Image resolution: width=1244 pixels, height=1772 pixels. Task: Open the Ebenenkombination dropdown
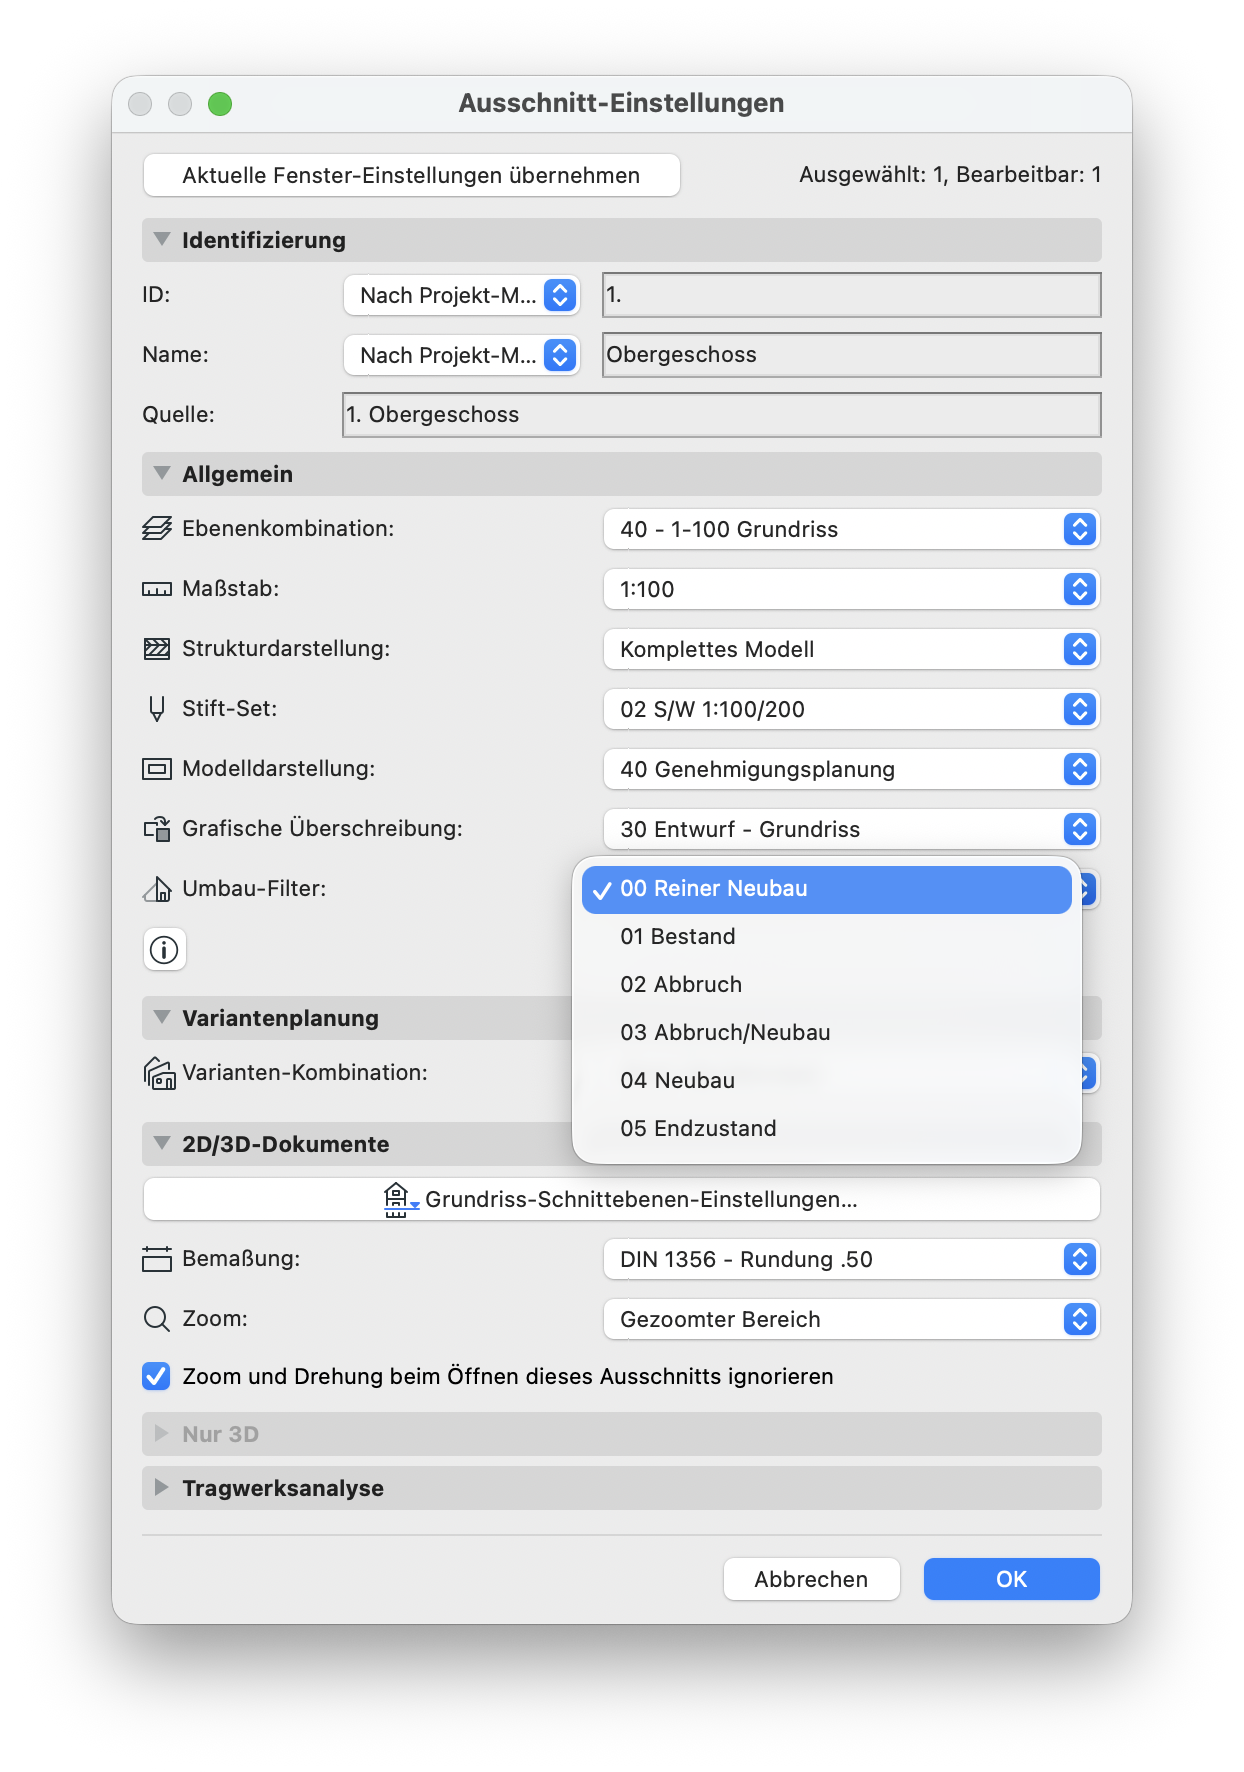pyautogui.click(x=851, y=529)
